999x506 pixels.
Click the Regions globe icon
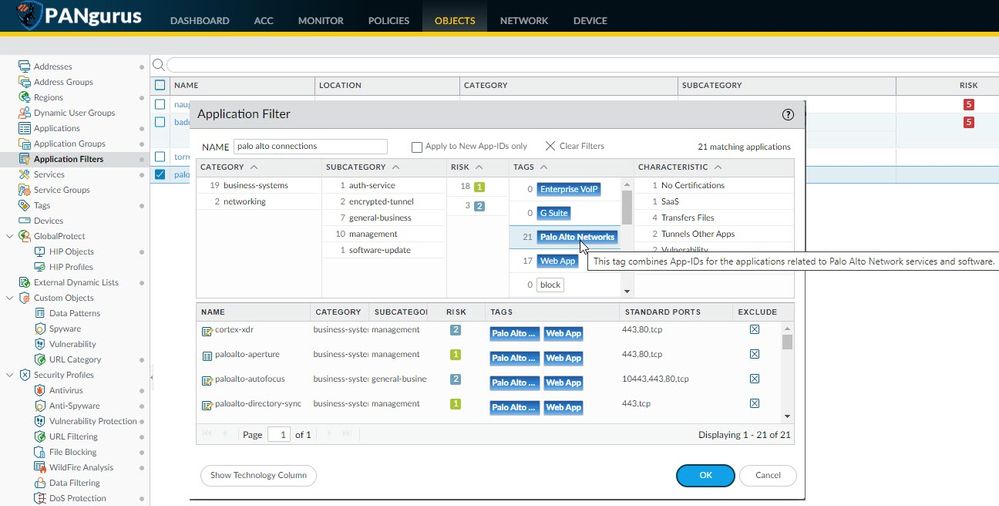[x=25, y=97]
